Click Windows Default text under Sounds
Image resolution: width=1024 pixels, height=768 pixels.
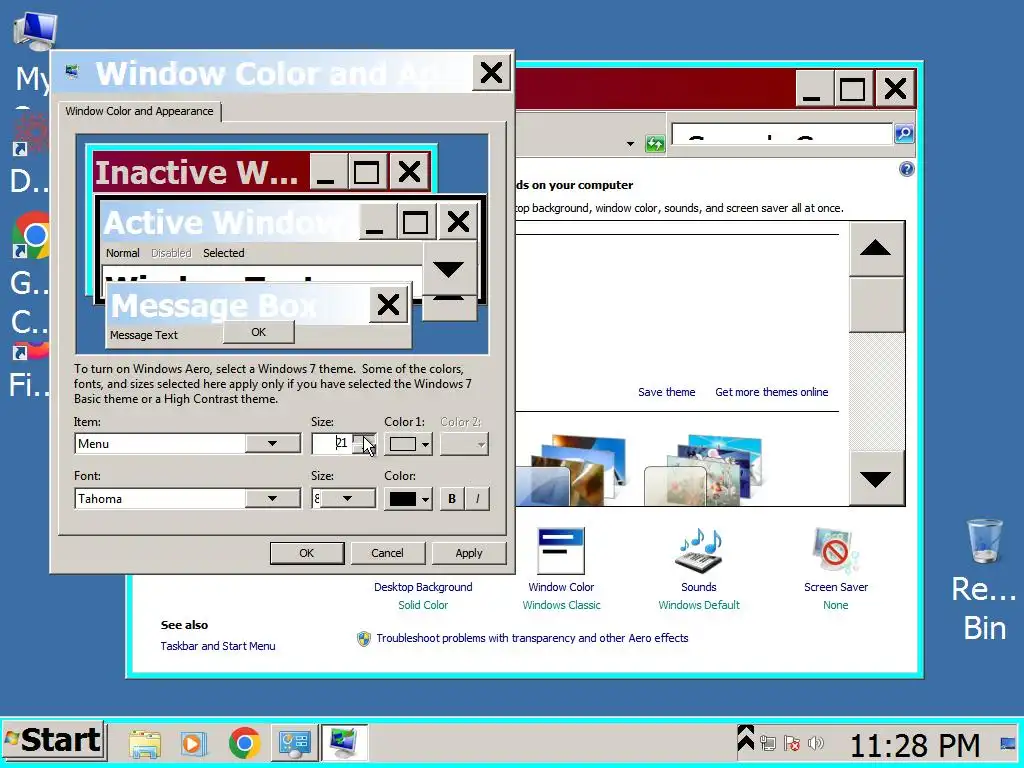(699, 605)
